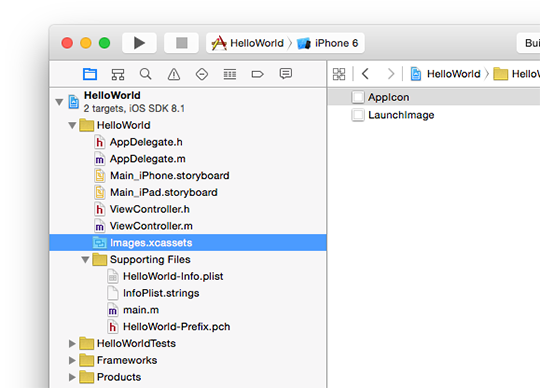
Task: Open the Test navigator diamond icon
Action: coord(202,74)
